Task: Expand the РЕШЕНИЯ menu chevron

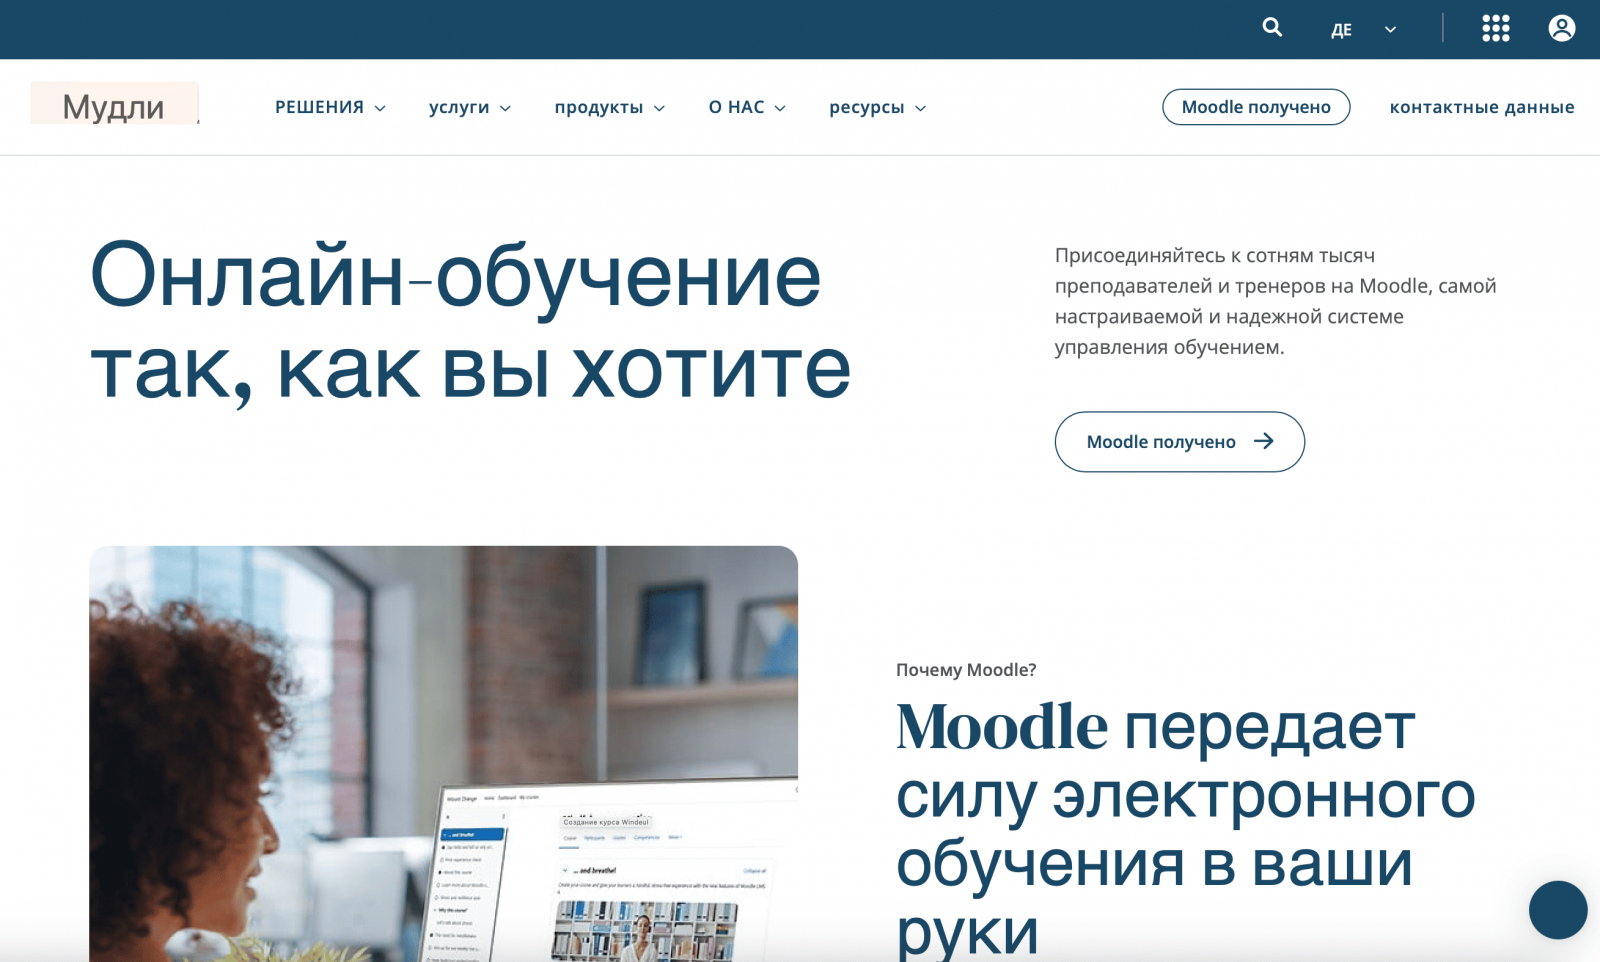Action: point(380,108)
